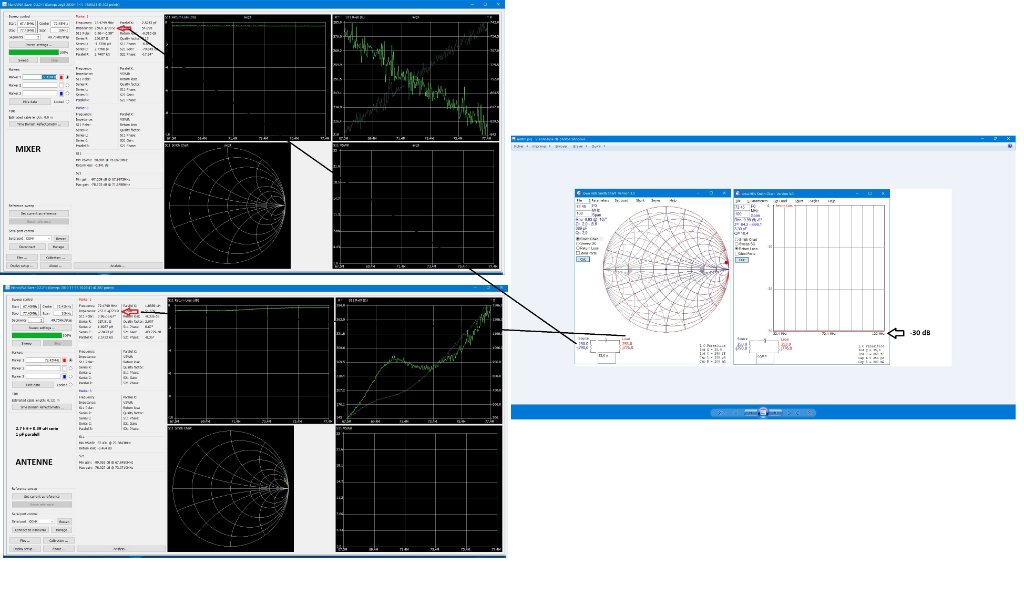Click the NanoVNA icon in MIXER window title bar
The height and width of the screenshot is (595, 1024).
pyautogui.click(x=7, y=5)
